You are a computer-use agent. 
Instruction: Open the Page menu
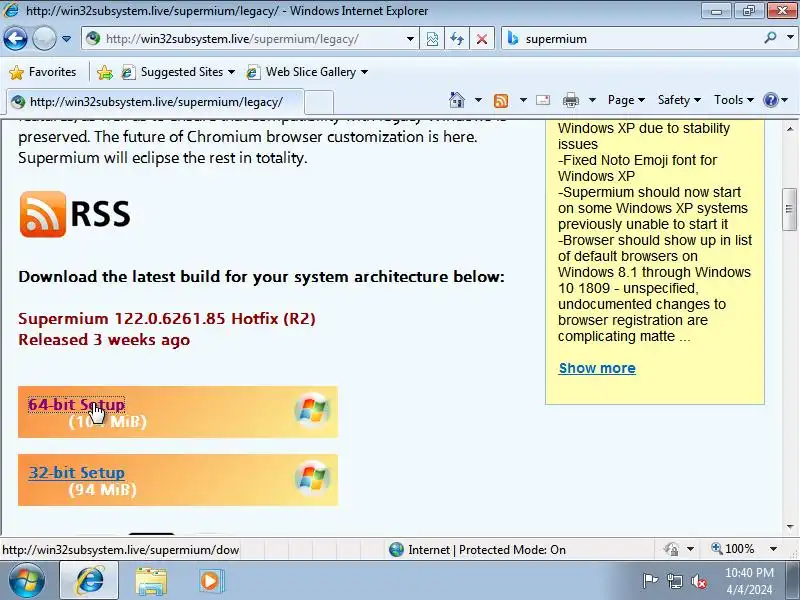[627, 100]
